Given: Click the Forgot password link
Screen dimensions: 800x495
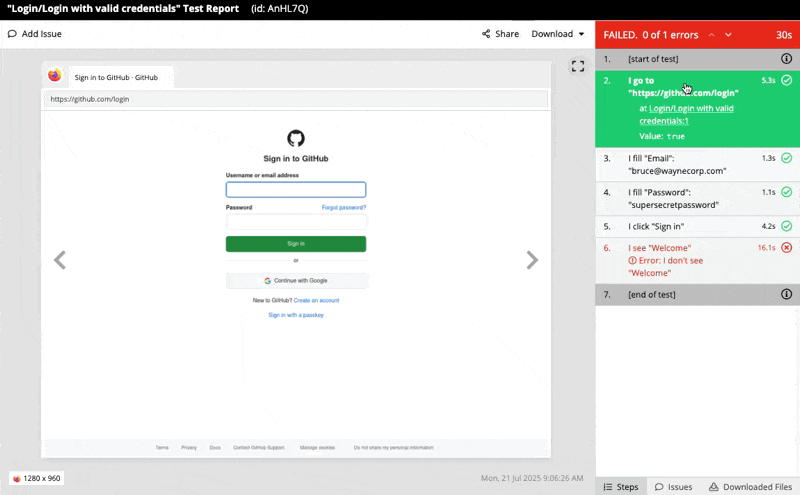Looking at the screenshot, I should pos(343,207).
